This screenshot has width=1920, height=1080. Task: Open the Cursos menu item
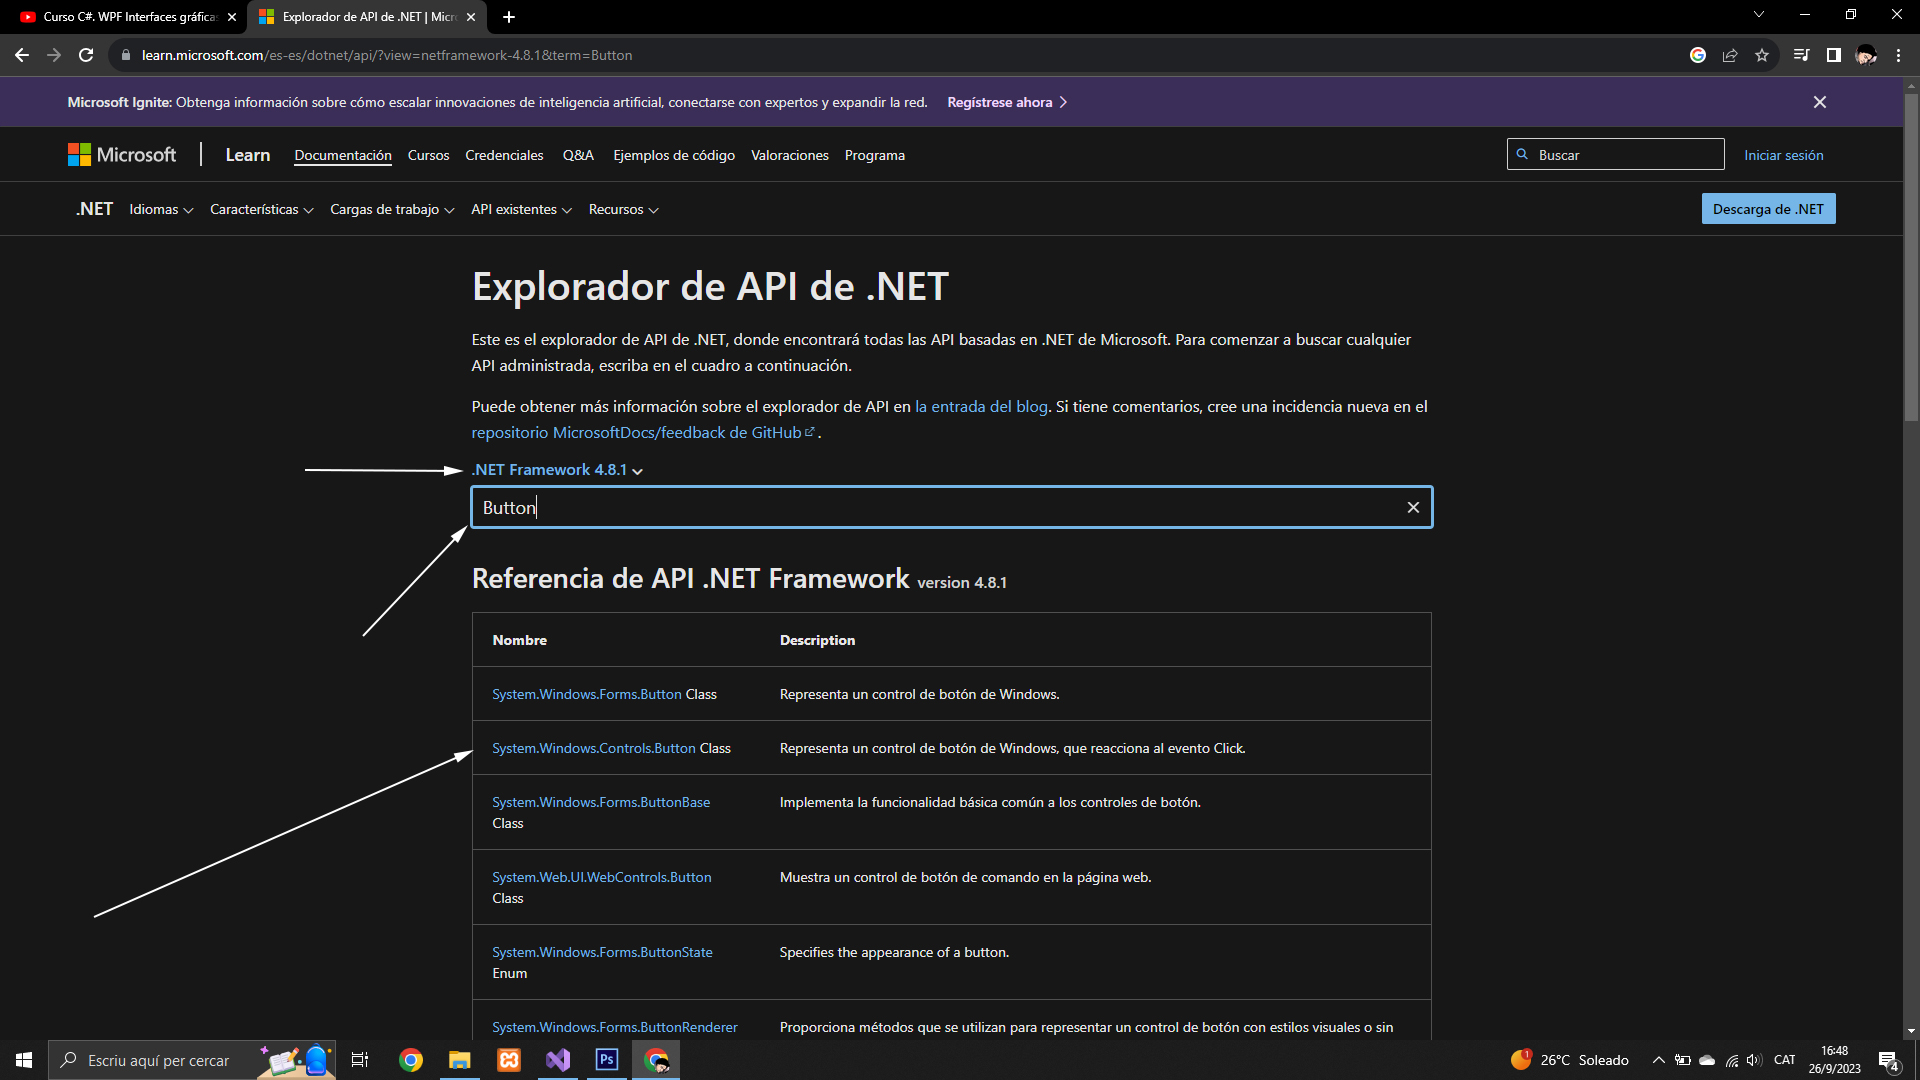(428, 155)
